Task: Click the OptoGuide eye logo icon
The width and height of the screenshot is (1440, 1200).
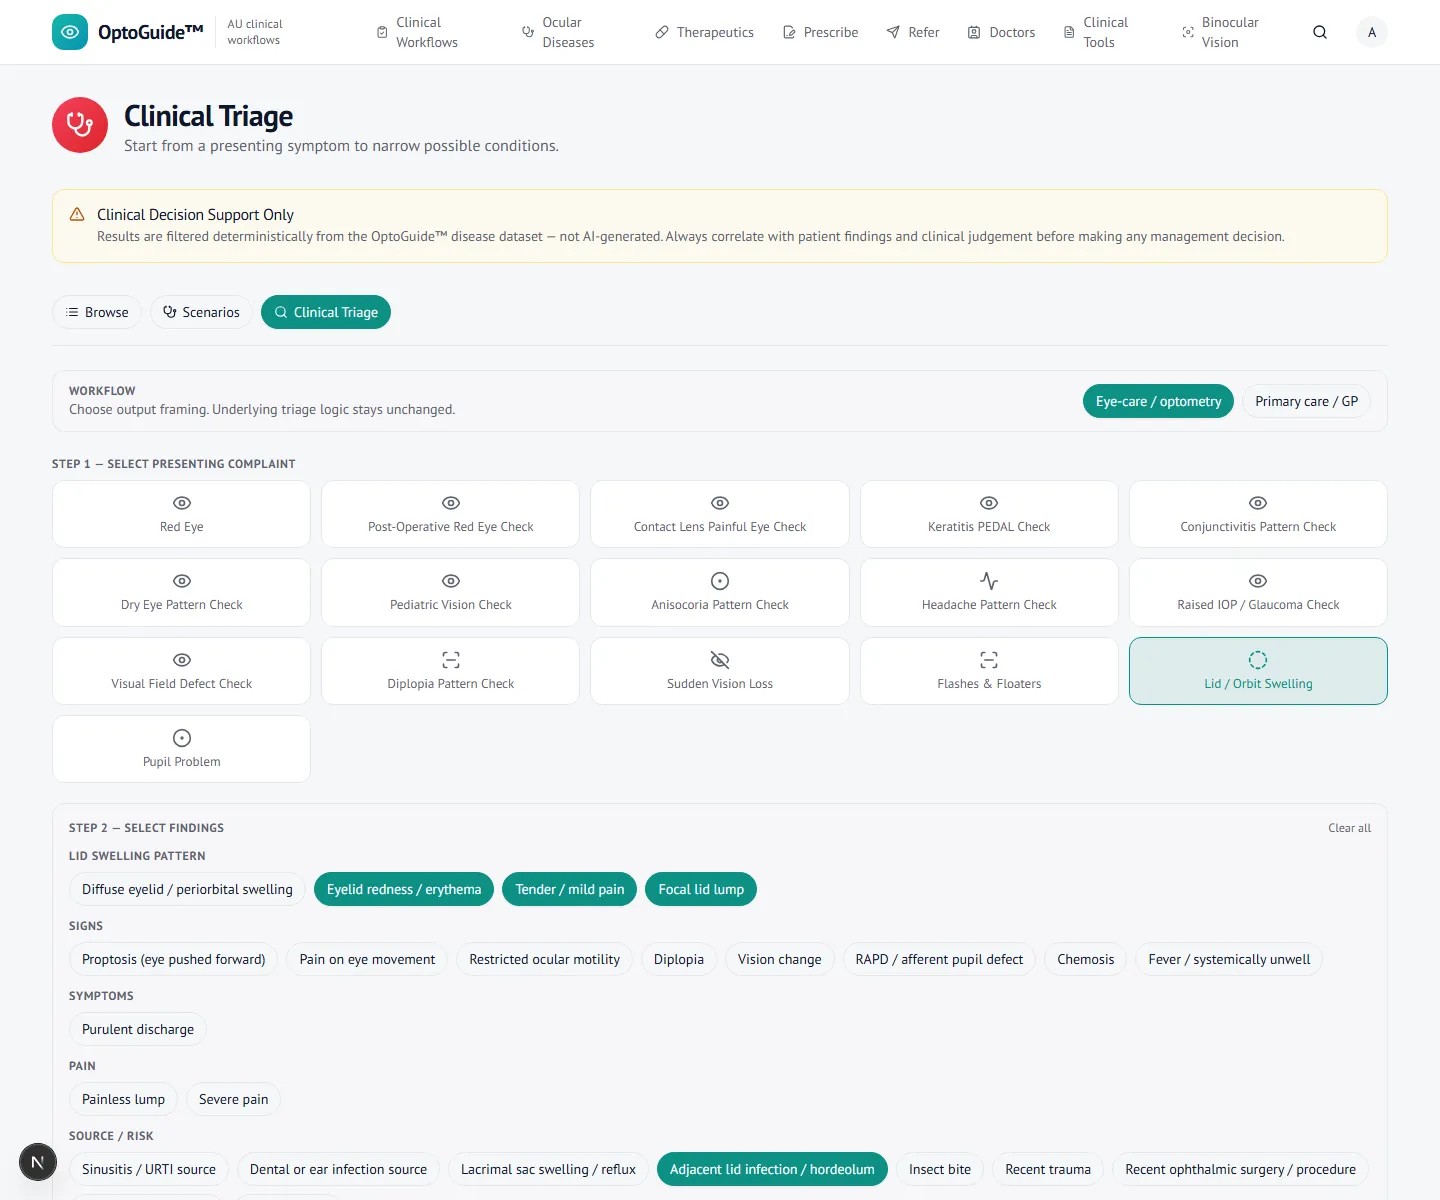Action: tap(70, 32)
